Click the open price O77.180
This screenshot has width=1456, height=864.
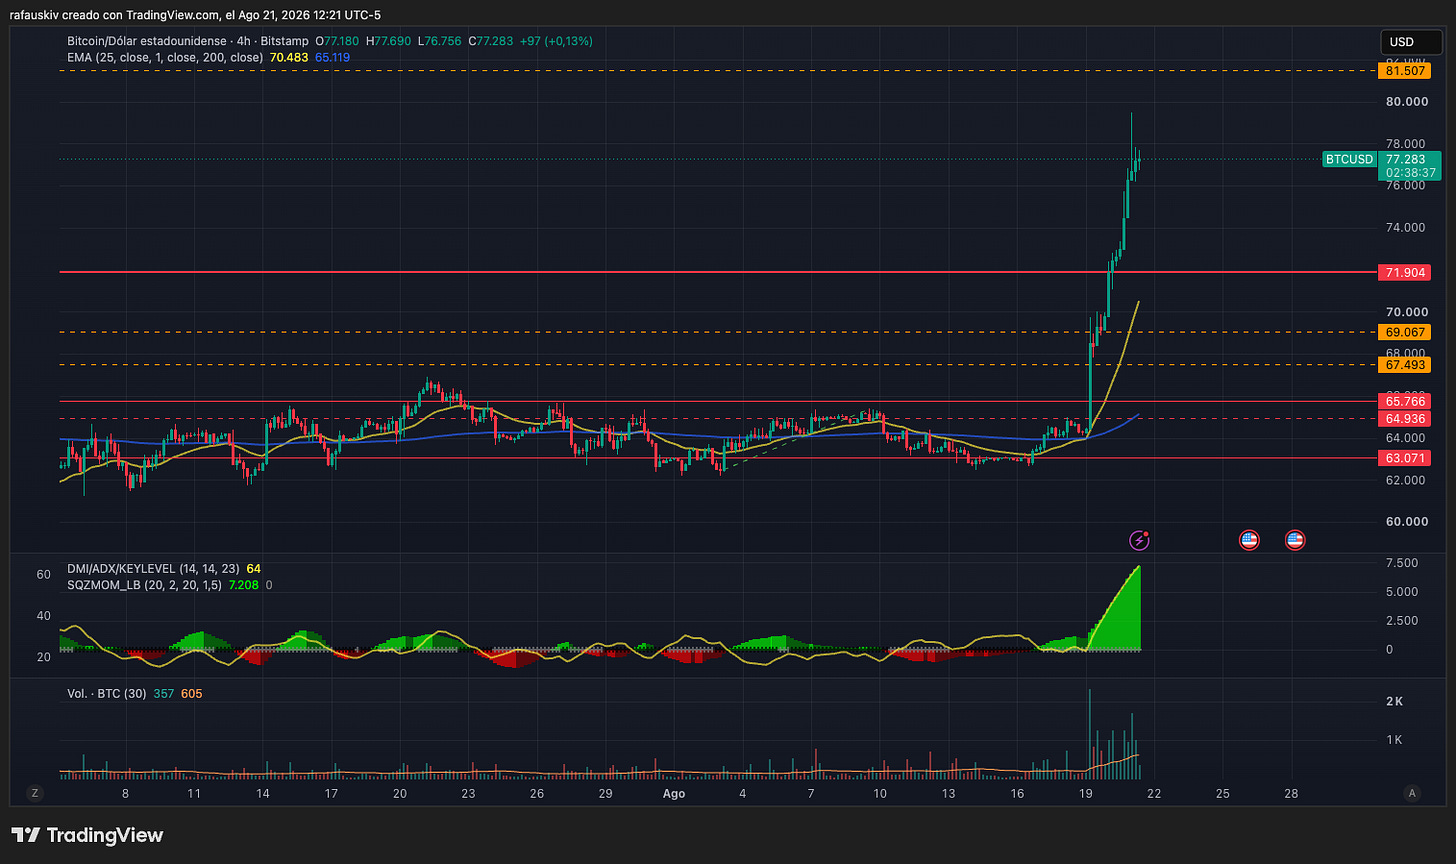pos(339,41)
